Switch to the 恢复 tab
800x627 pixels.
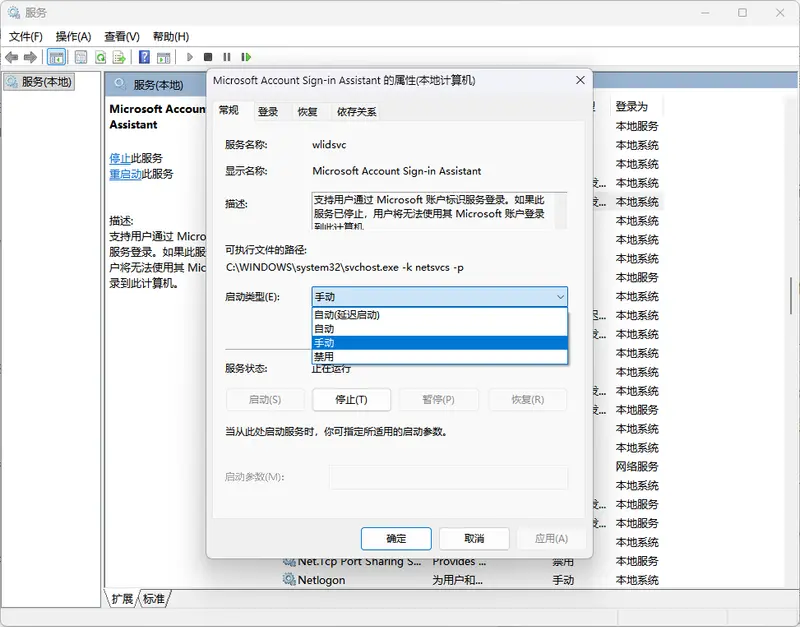point(308,112)
